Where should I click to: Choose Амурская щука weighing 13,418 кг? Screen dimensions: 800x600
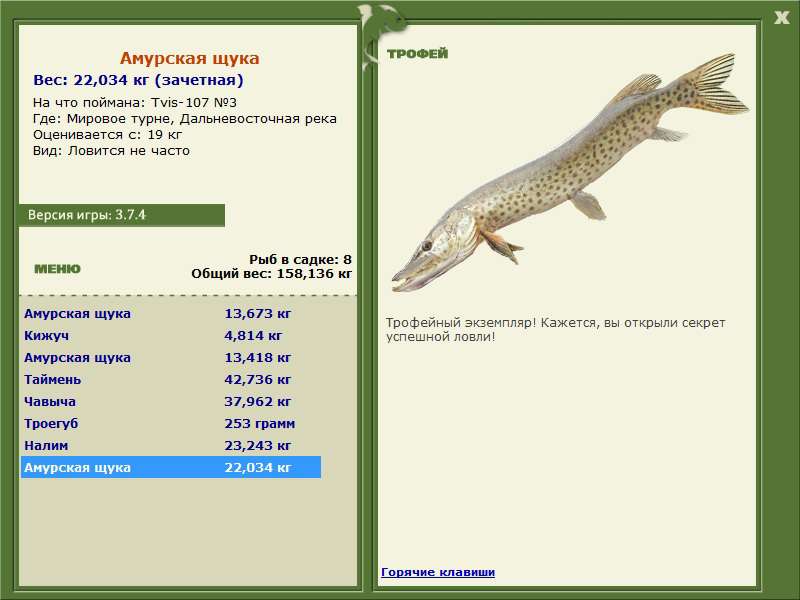pyautogui.click(x=170, y=358)
